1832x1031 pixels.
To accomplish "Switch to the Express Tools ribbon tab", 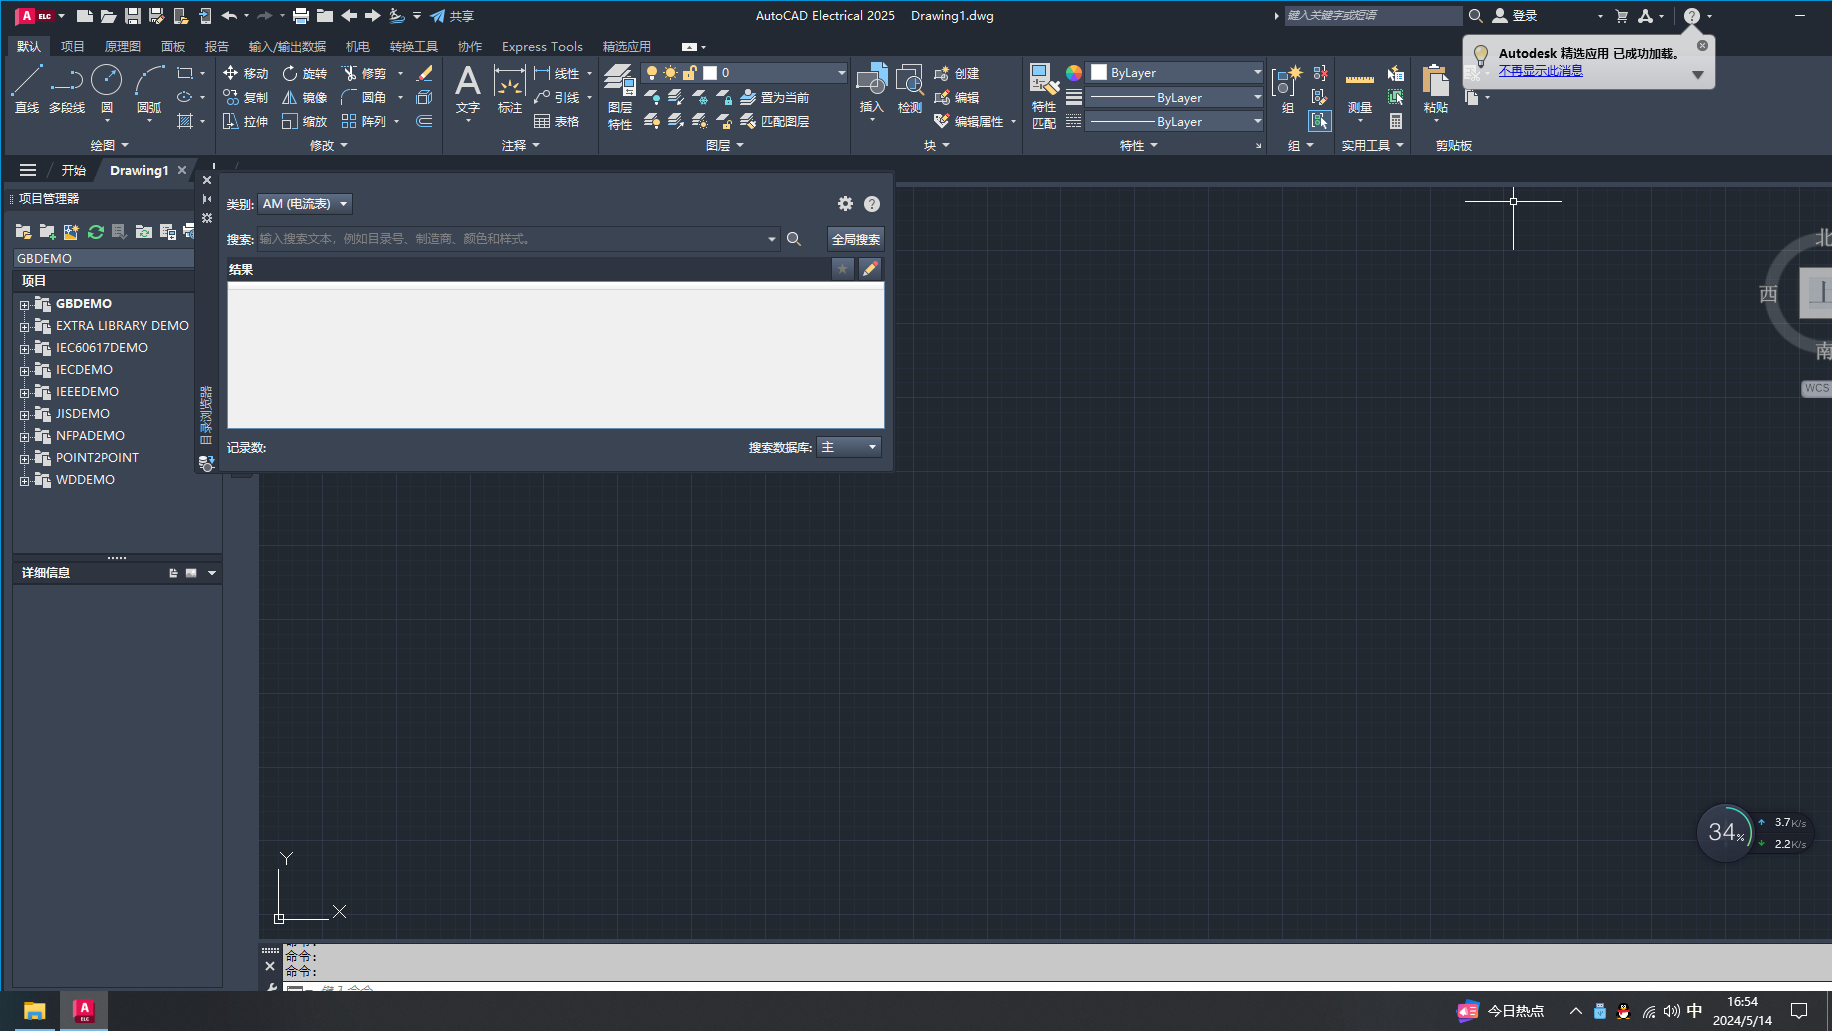I will (x=541, y=46).
